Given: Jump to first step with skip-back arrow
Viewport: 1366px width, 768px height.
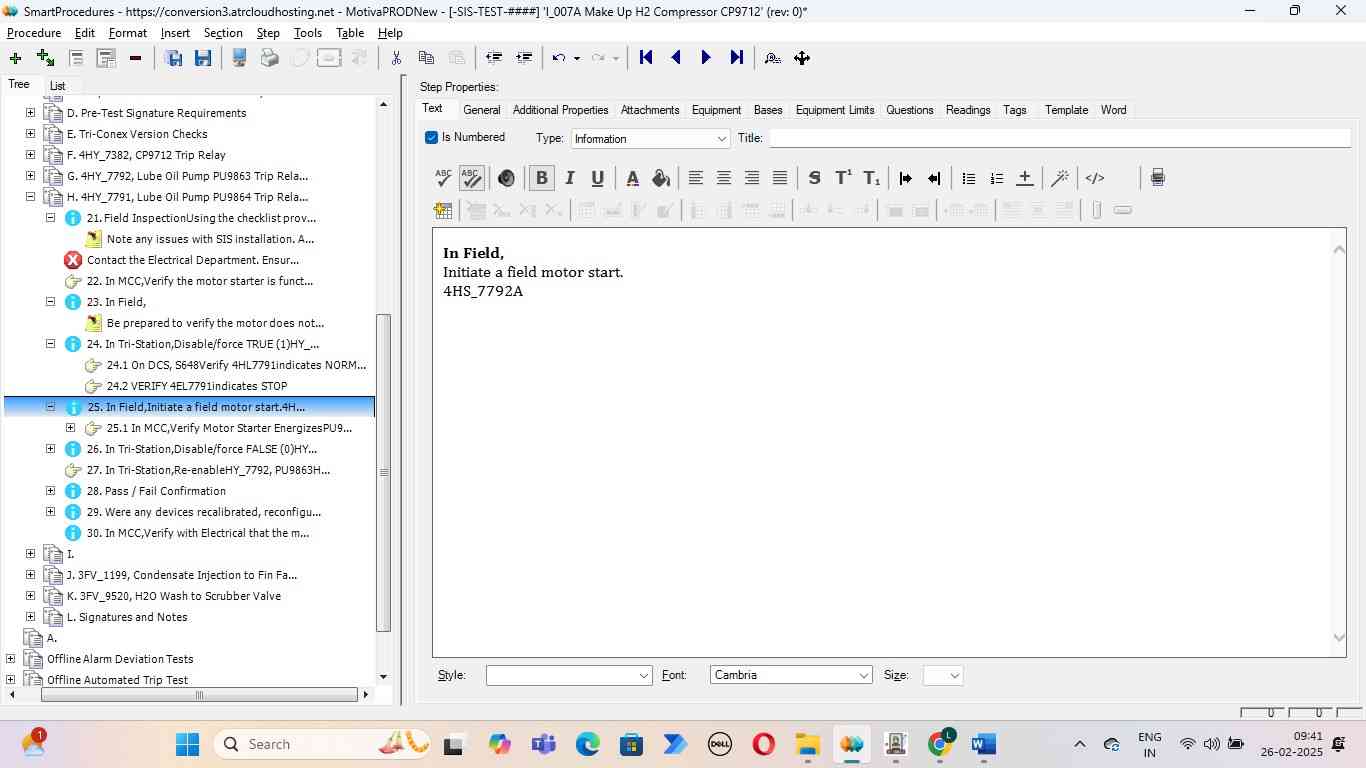Looking at the screenshot, I should click(x=646, y=58).
